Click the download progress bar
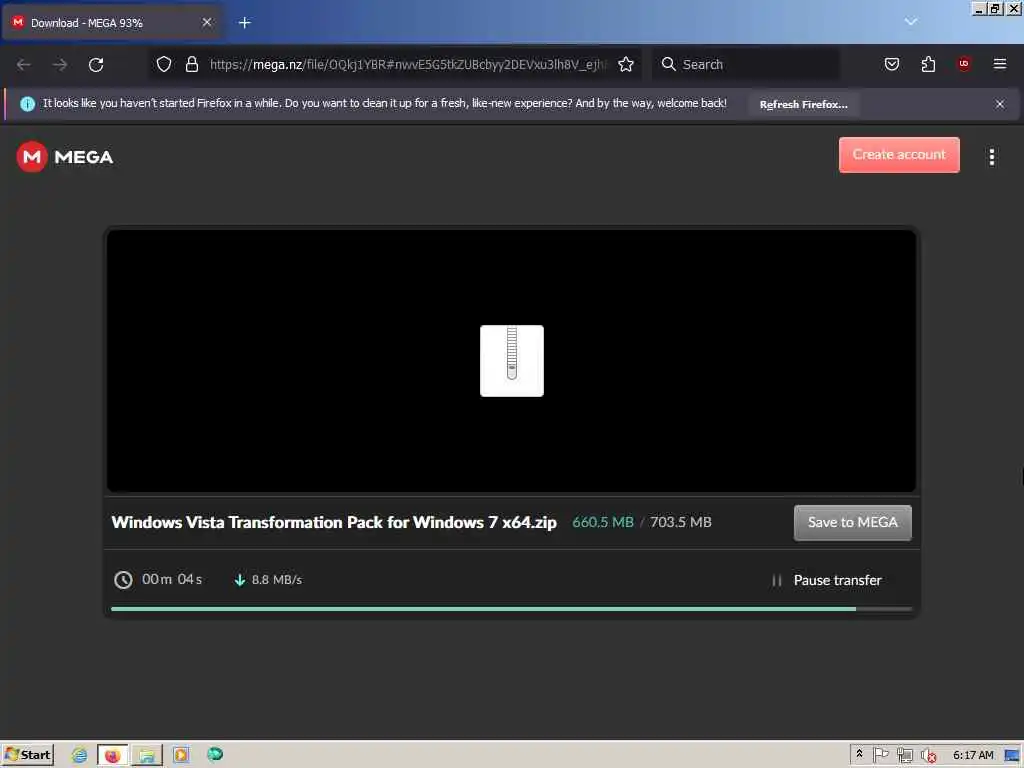The height and width of the screenshot is (768, 1024). coord(511,609)
